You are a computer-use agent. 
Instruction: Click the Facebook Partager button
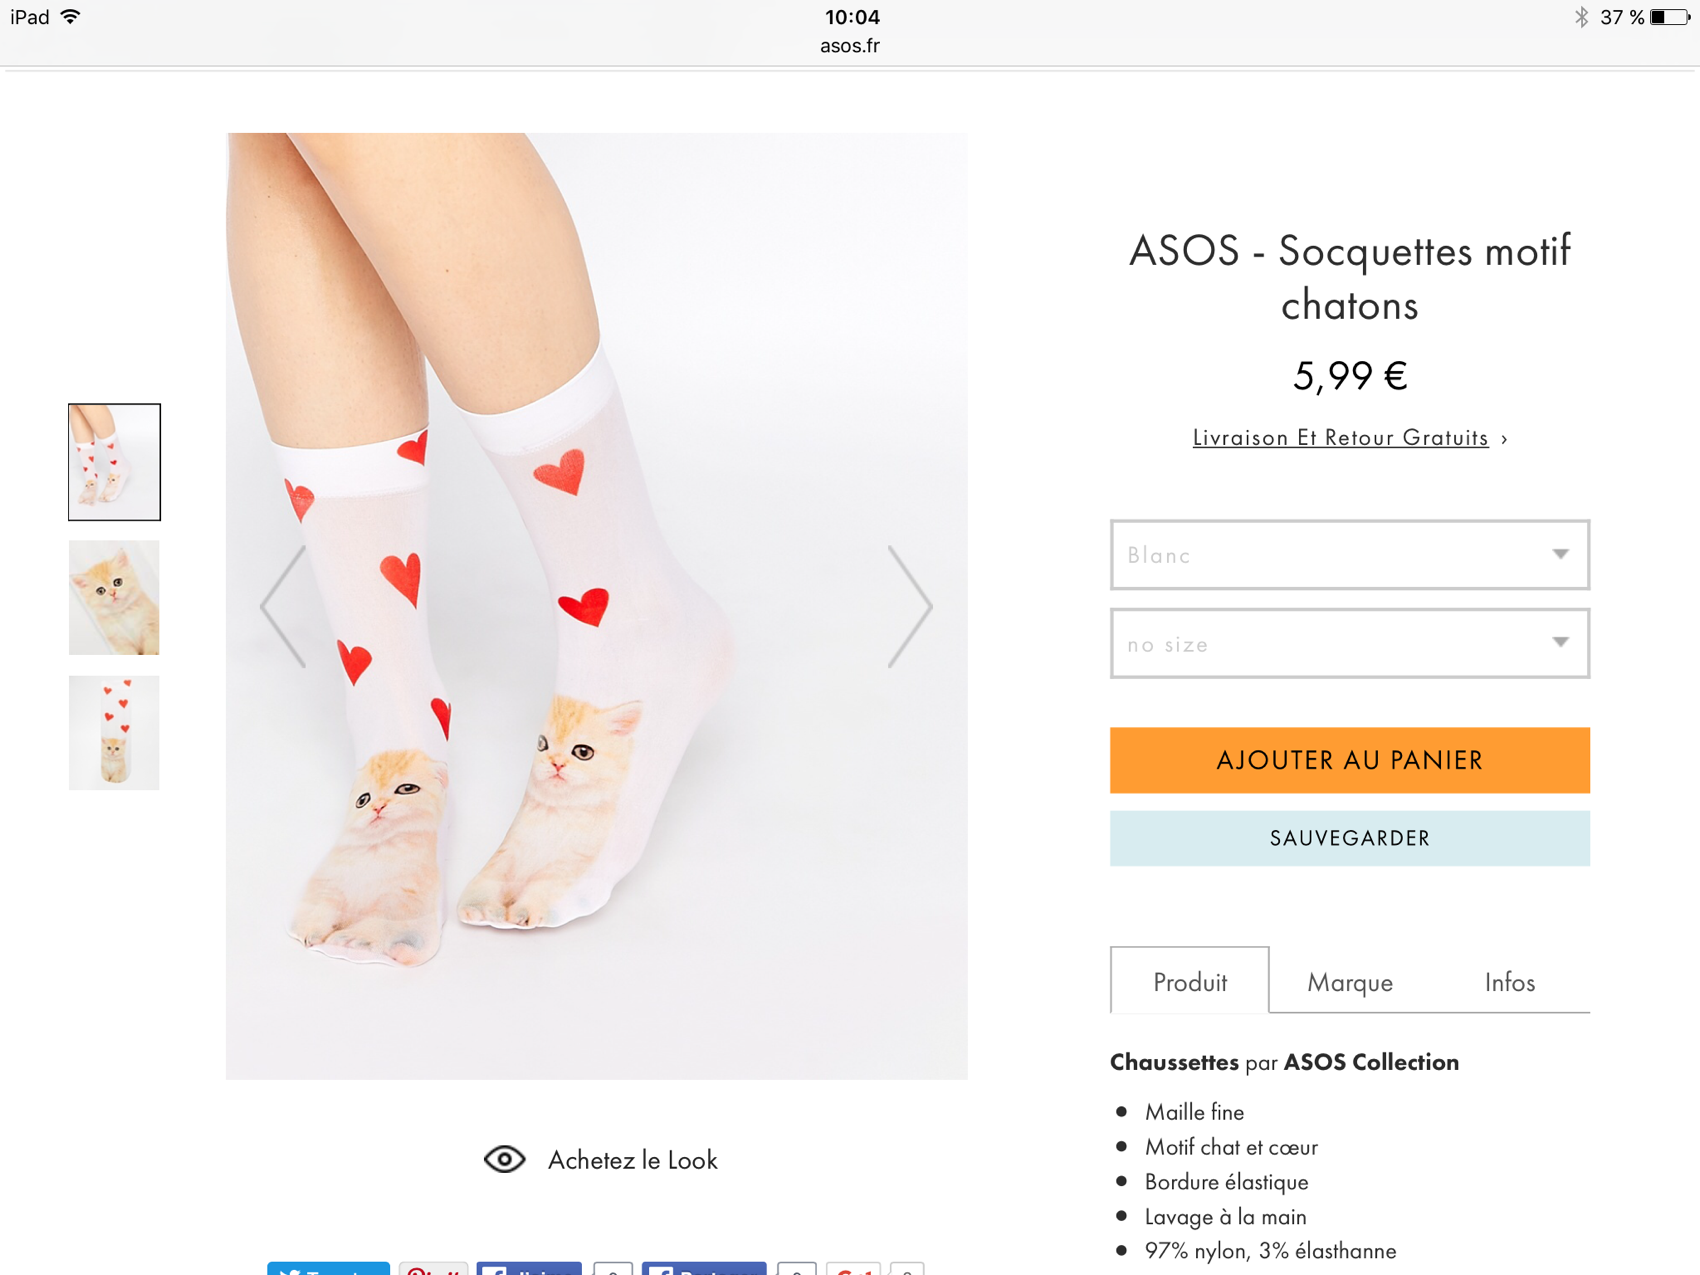click(704, 1269)
